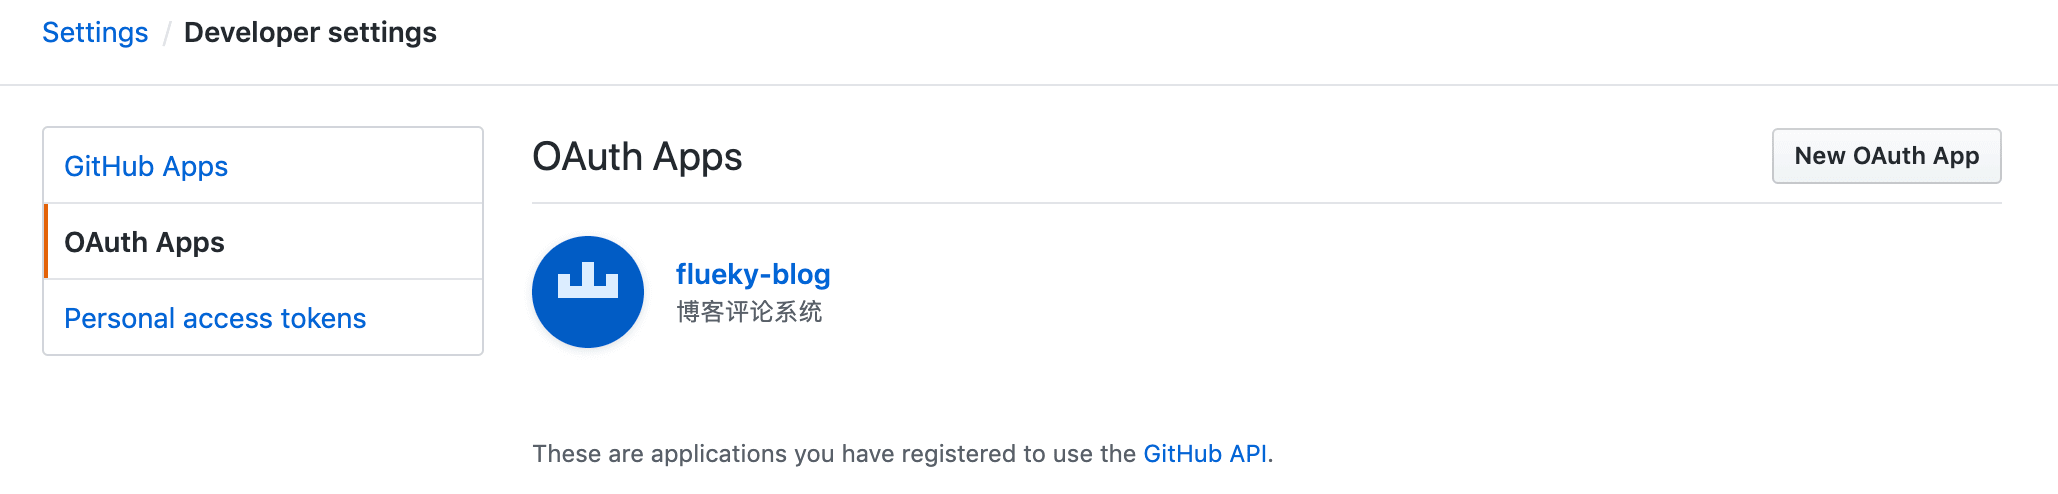The image size is (2058, 494).
Task: Go back to Settings via breadcrumb
Action: click(95, 33)
